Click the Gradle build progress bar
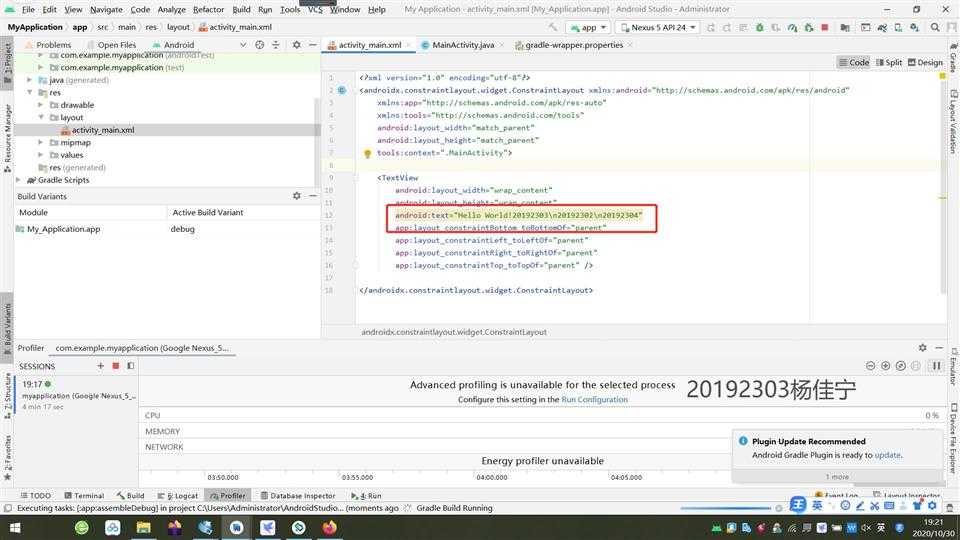Viewport: 960px width, 540px height. [x=726, y=508]
